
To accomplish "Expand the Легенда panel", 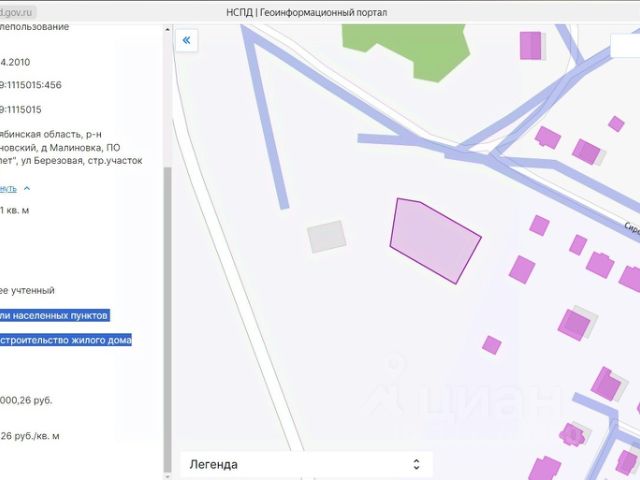I will (416, 464).
